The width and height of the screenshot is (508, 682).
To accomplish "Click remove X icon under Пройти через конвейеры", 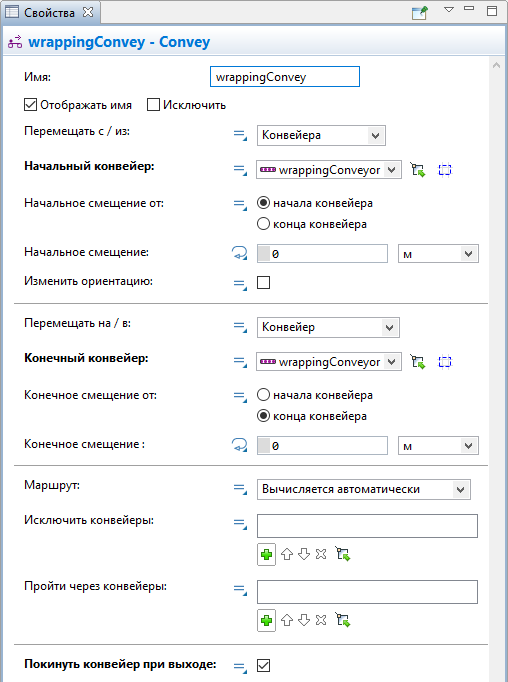I will click(321, 620).
